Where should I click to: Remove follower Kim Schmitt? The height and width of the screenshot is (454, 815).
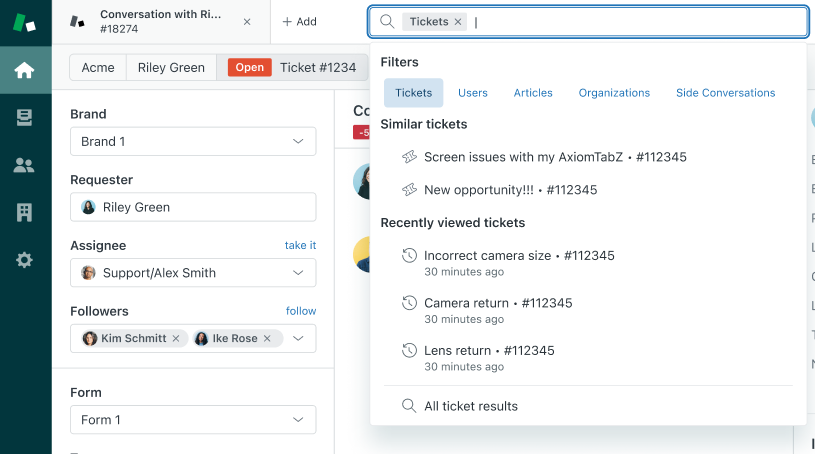tap(176, 339)
